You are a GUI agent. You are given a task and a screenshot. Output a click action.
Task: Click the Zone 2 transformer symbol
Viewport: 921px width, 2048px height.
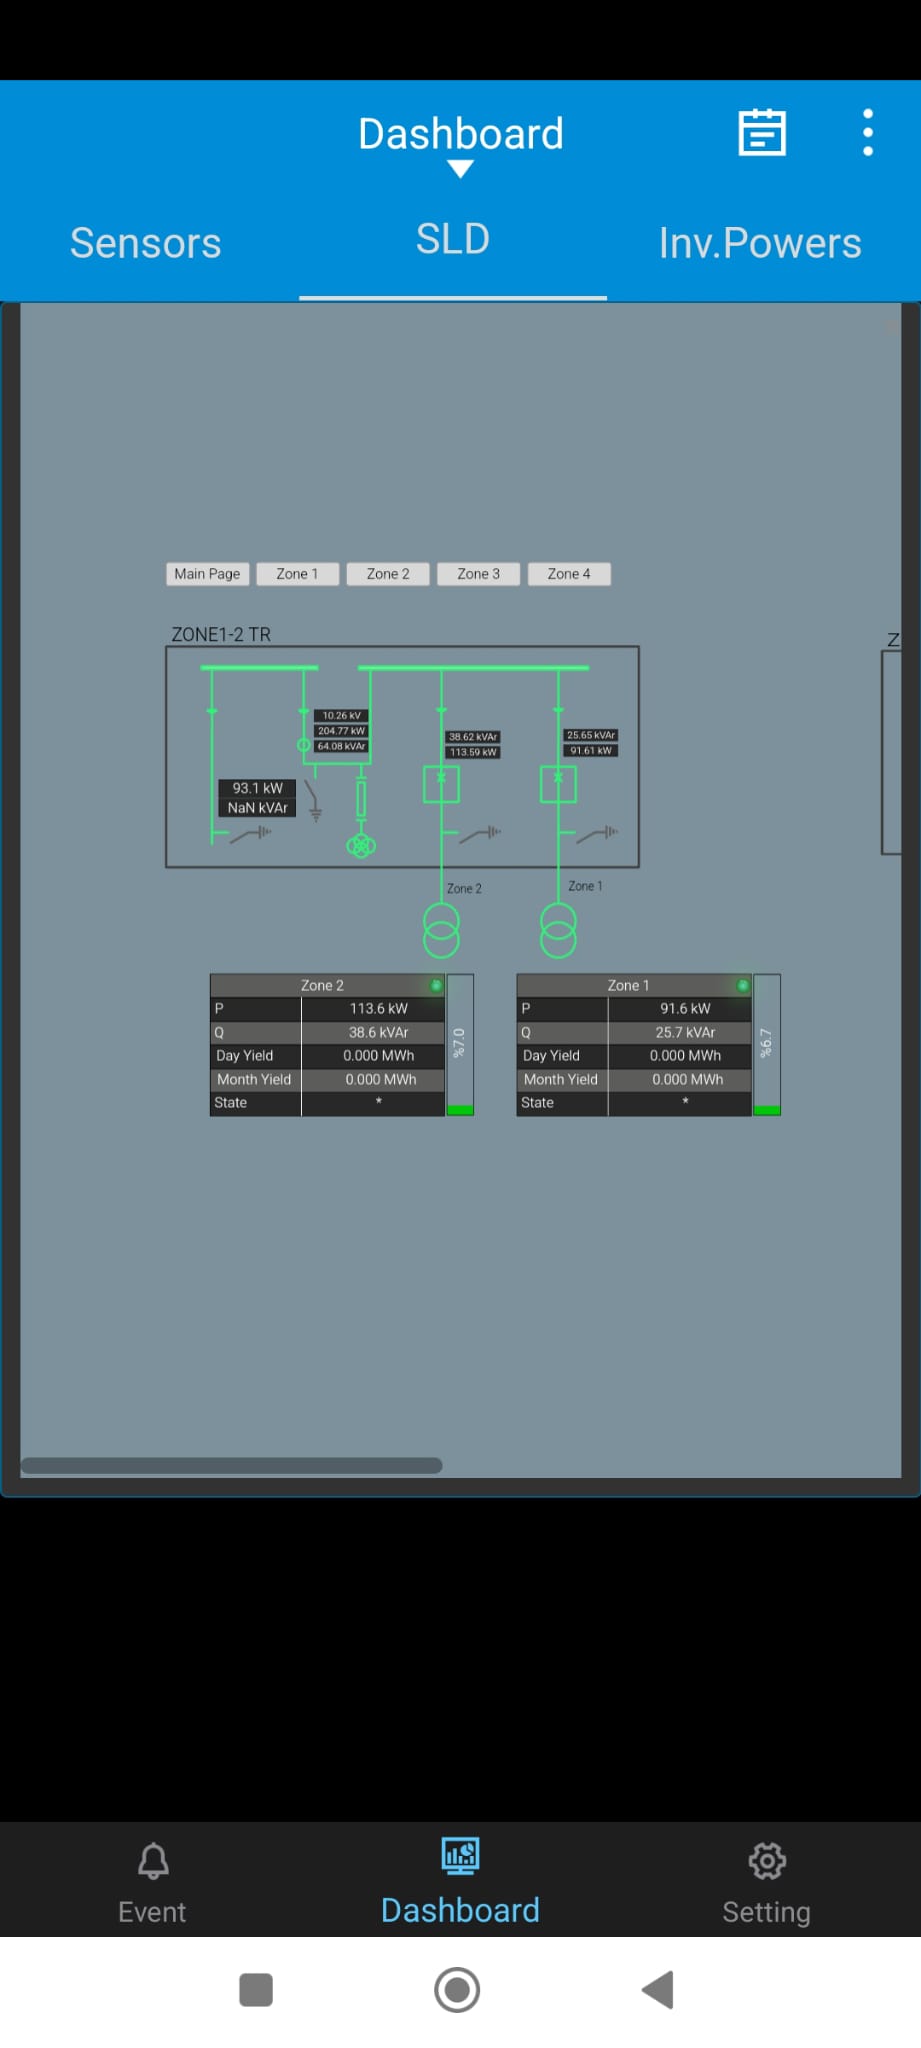point(442,930)
